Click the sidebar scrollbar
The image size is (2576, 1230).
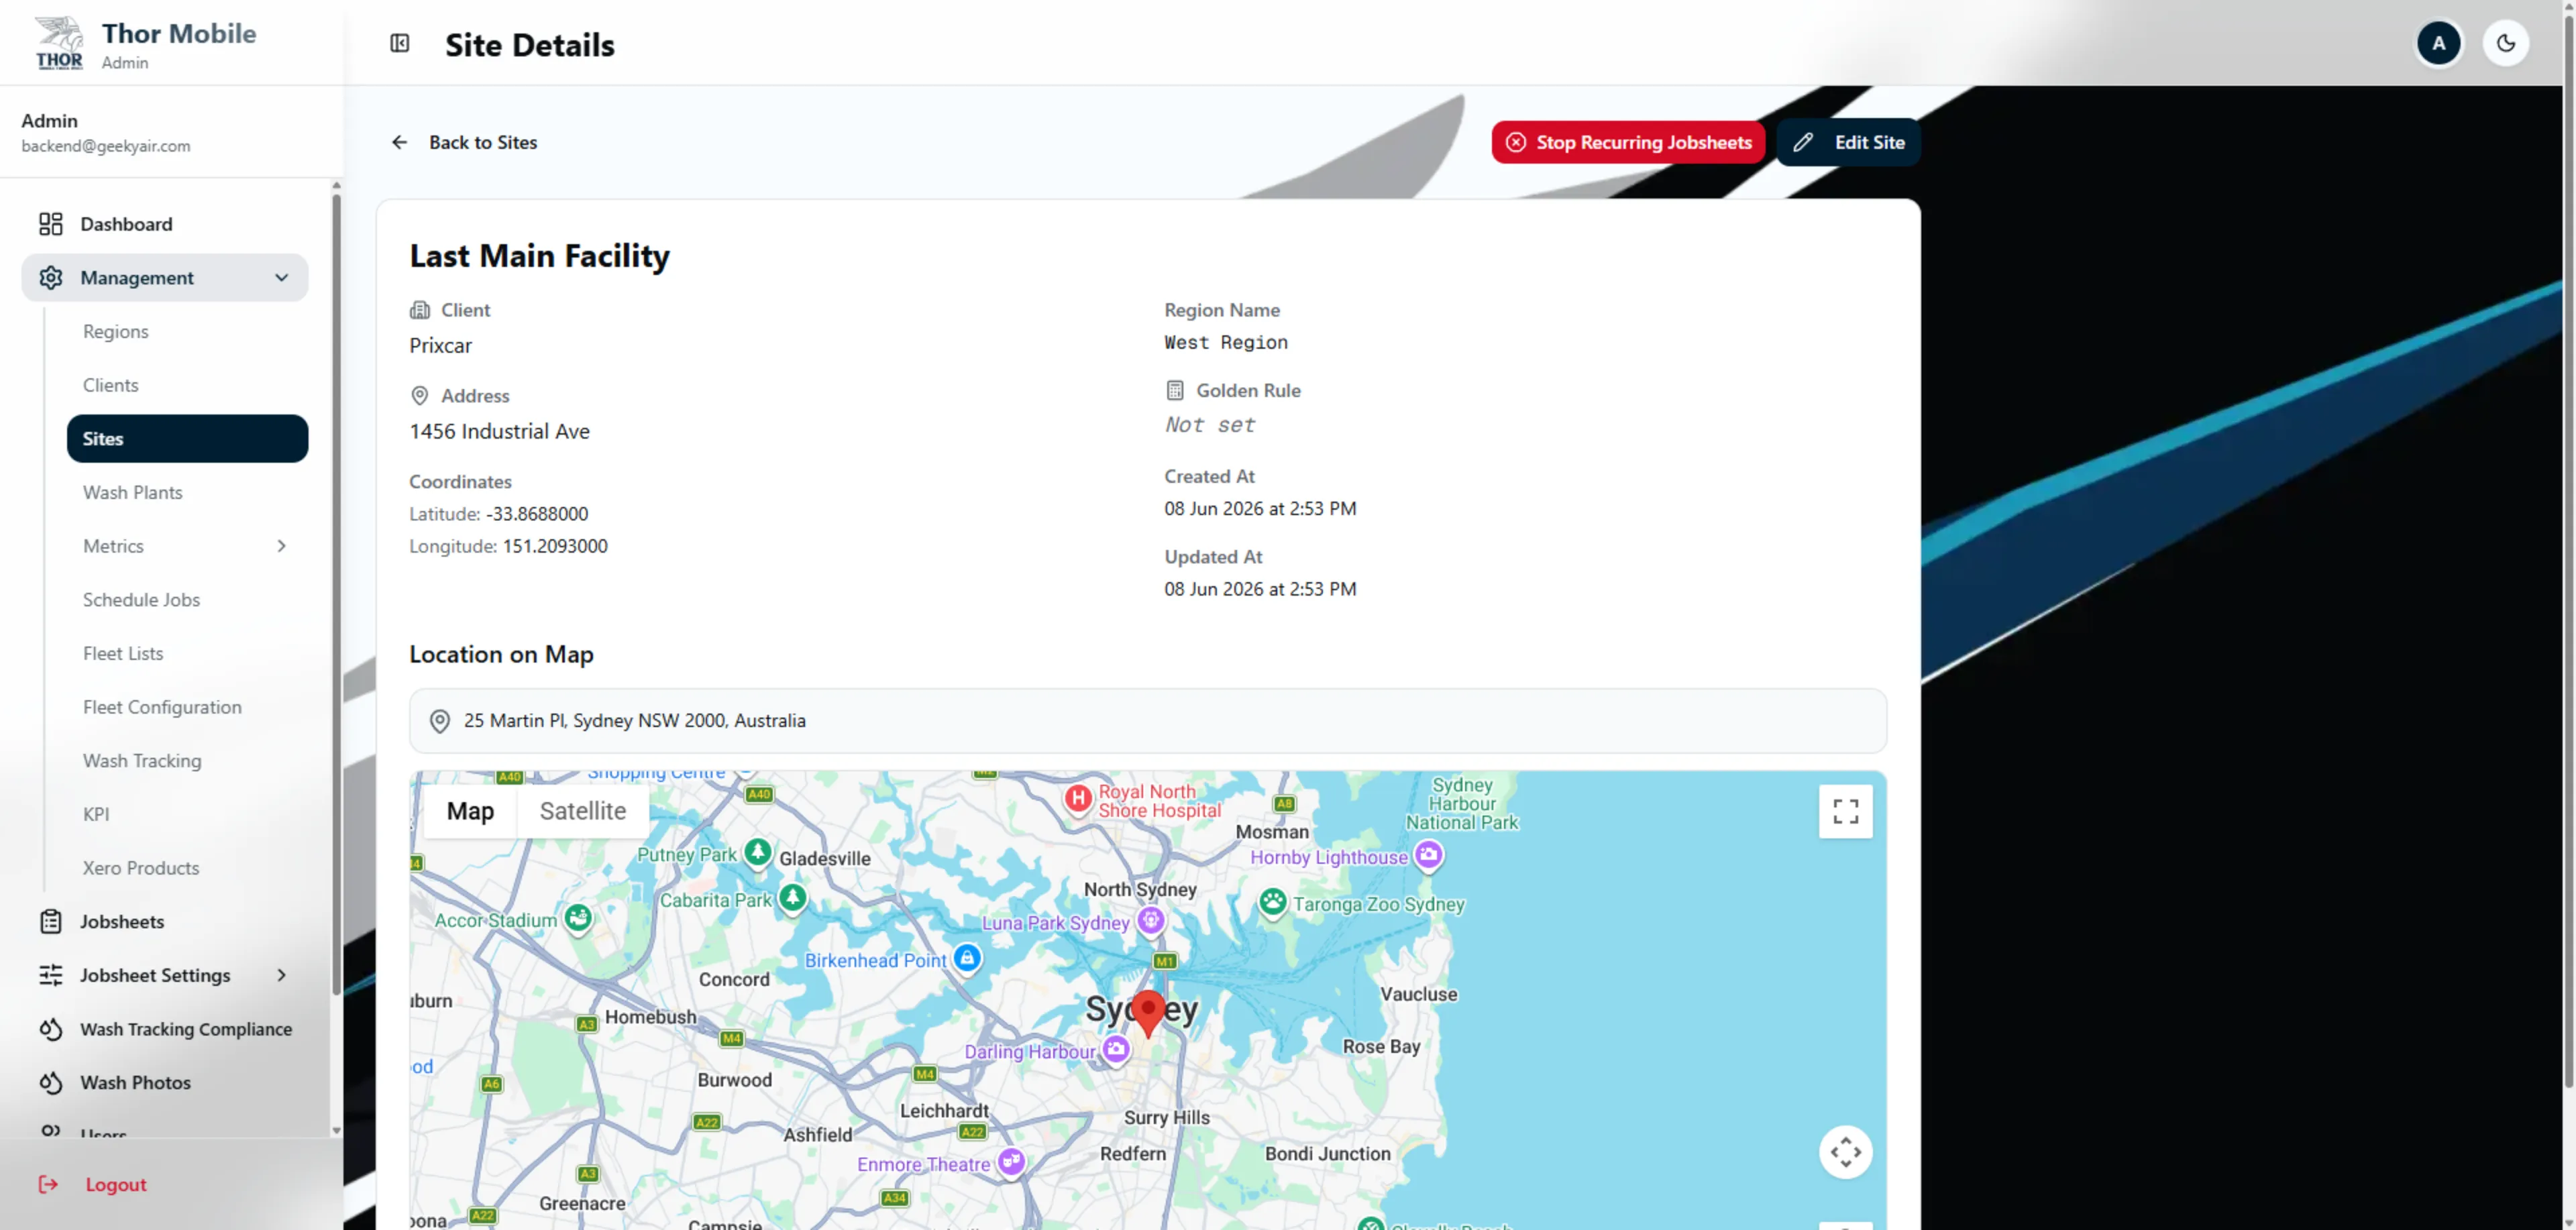point(336,594)
